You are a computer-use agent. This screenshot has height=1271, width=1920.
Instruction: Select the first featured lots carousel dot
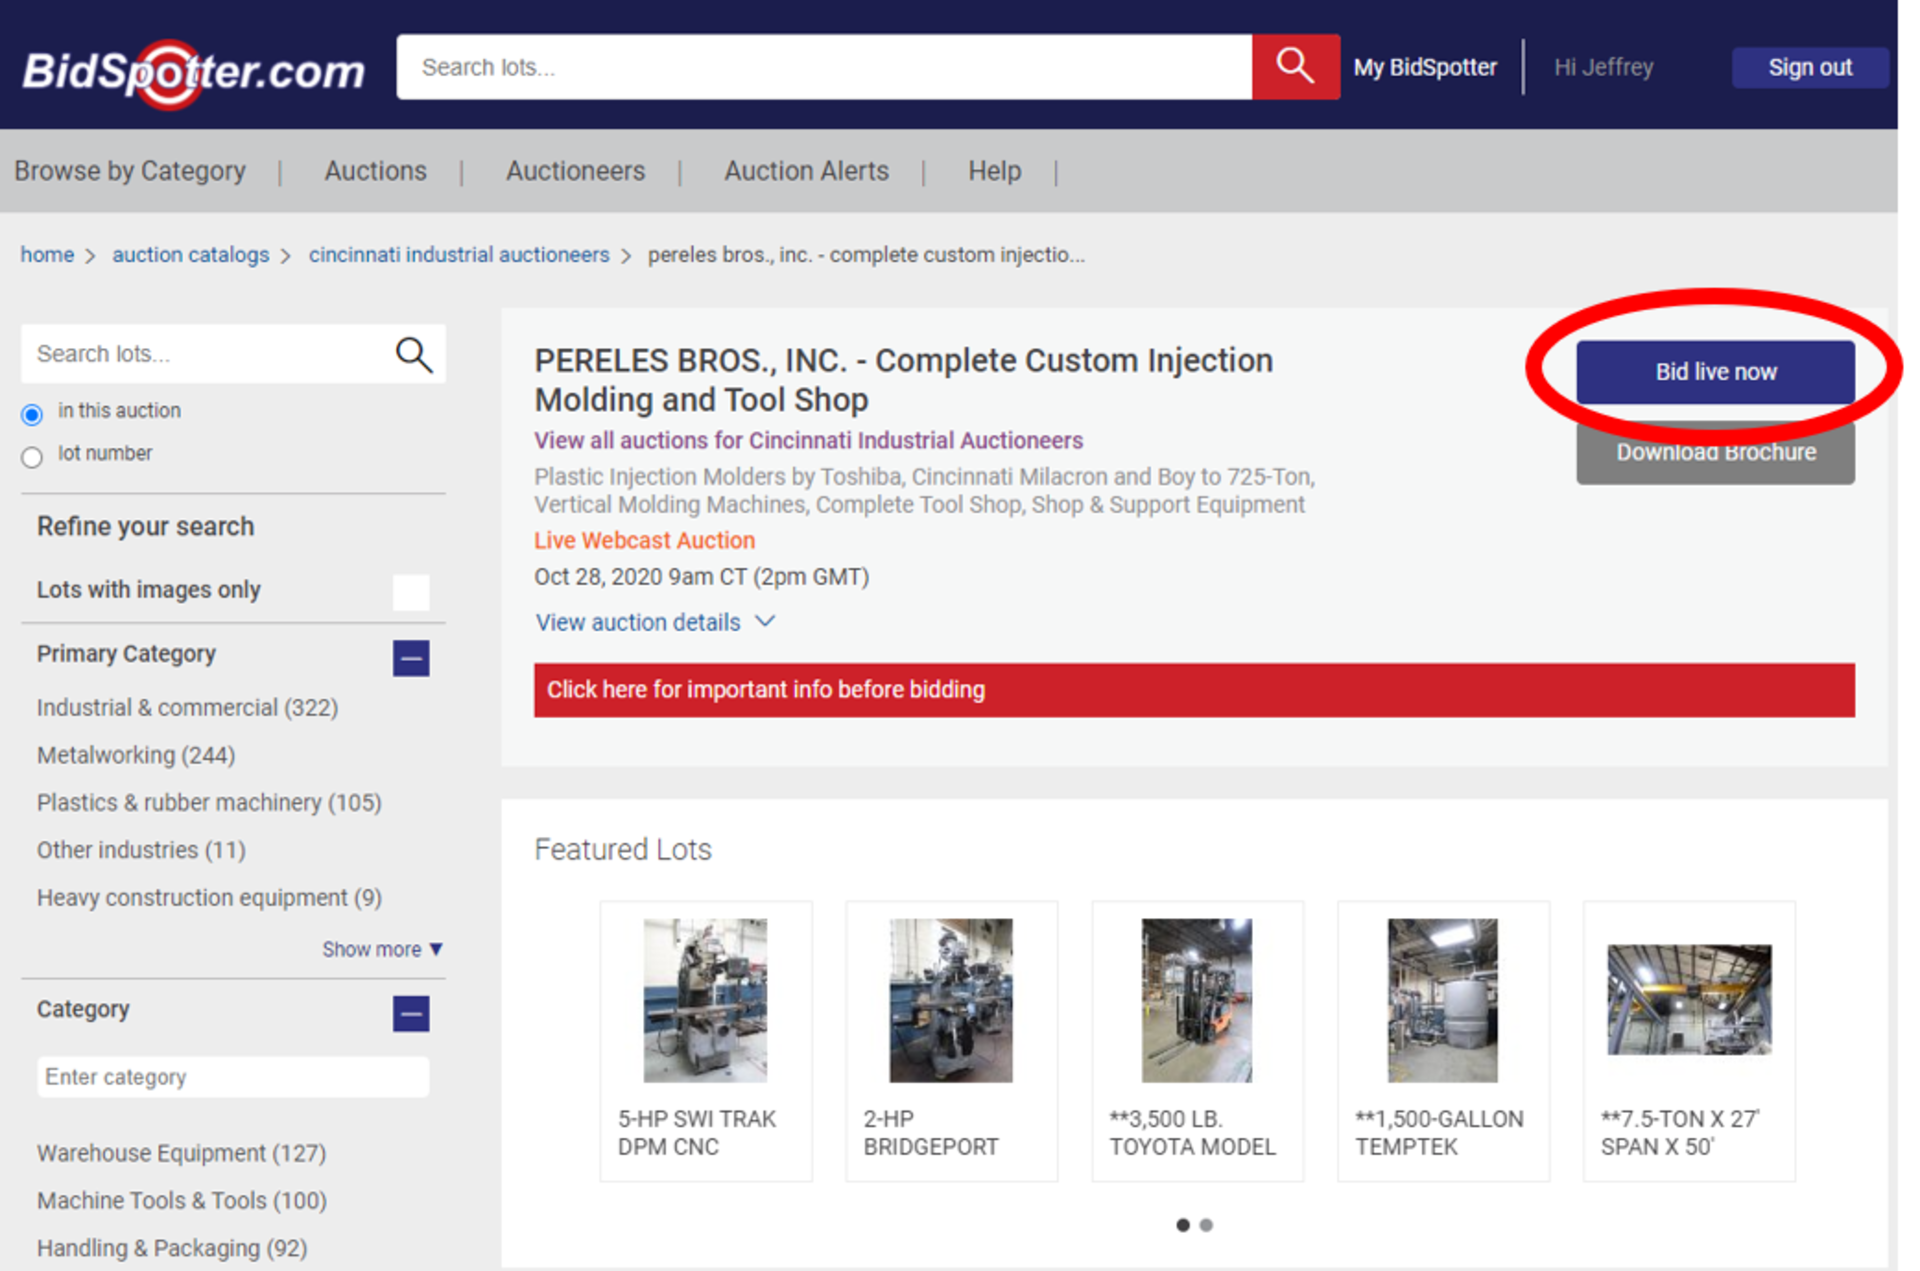tap(1183, 1225)
